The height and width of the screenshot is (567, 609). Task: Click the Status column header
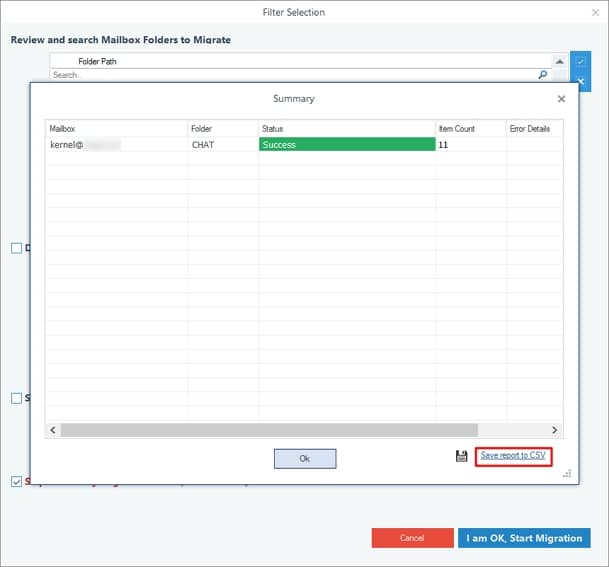click(347, 129)
